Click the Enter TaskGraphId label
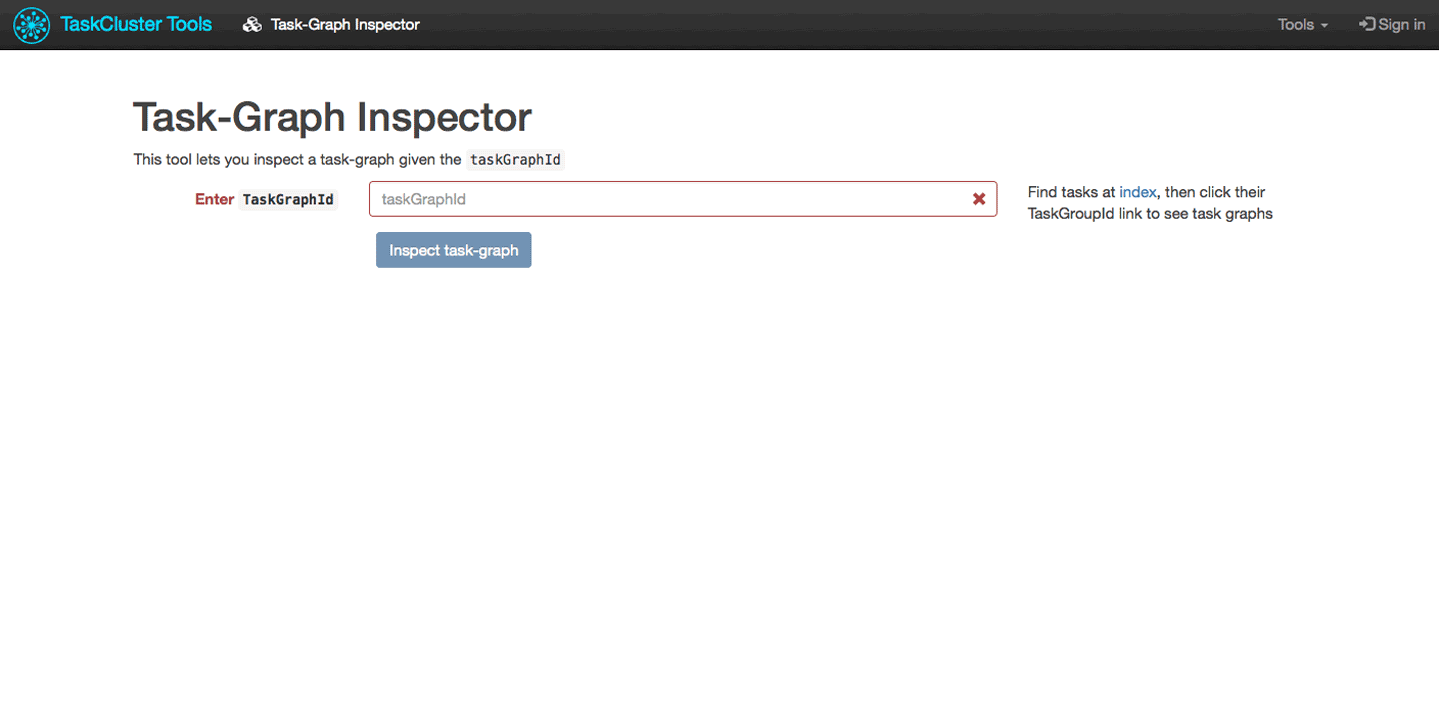 tap(266, 199)
